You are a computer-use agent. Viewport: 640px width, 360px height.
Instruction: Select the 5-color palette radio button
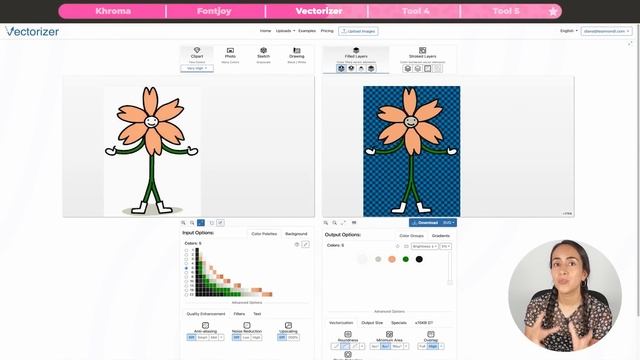click(x=187, y=268)
